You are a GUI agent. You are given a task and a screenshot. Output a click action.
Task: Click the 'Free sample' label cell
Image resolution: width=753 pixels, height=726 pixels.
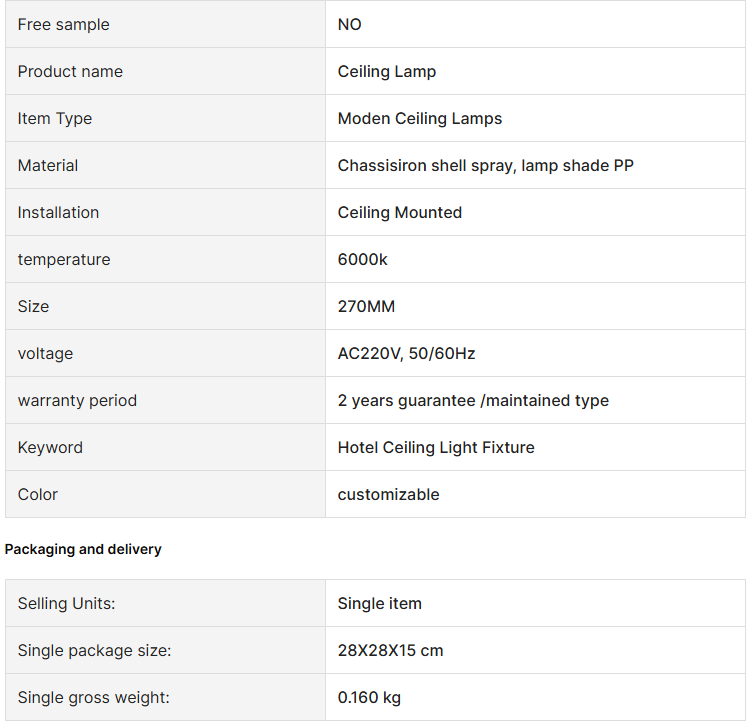pyautogui.click(x=64, y=24)
